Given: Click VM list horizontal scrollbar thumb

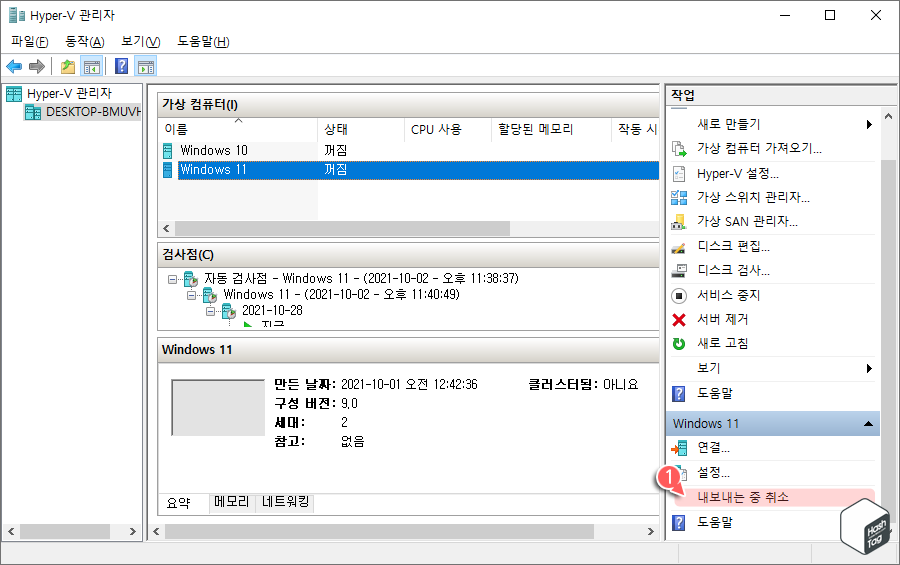Looking at the screenshot, I should [342, 229].
